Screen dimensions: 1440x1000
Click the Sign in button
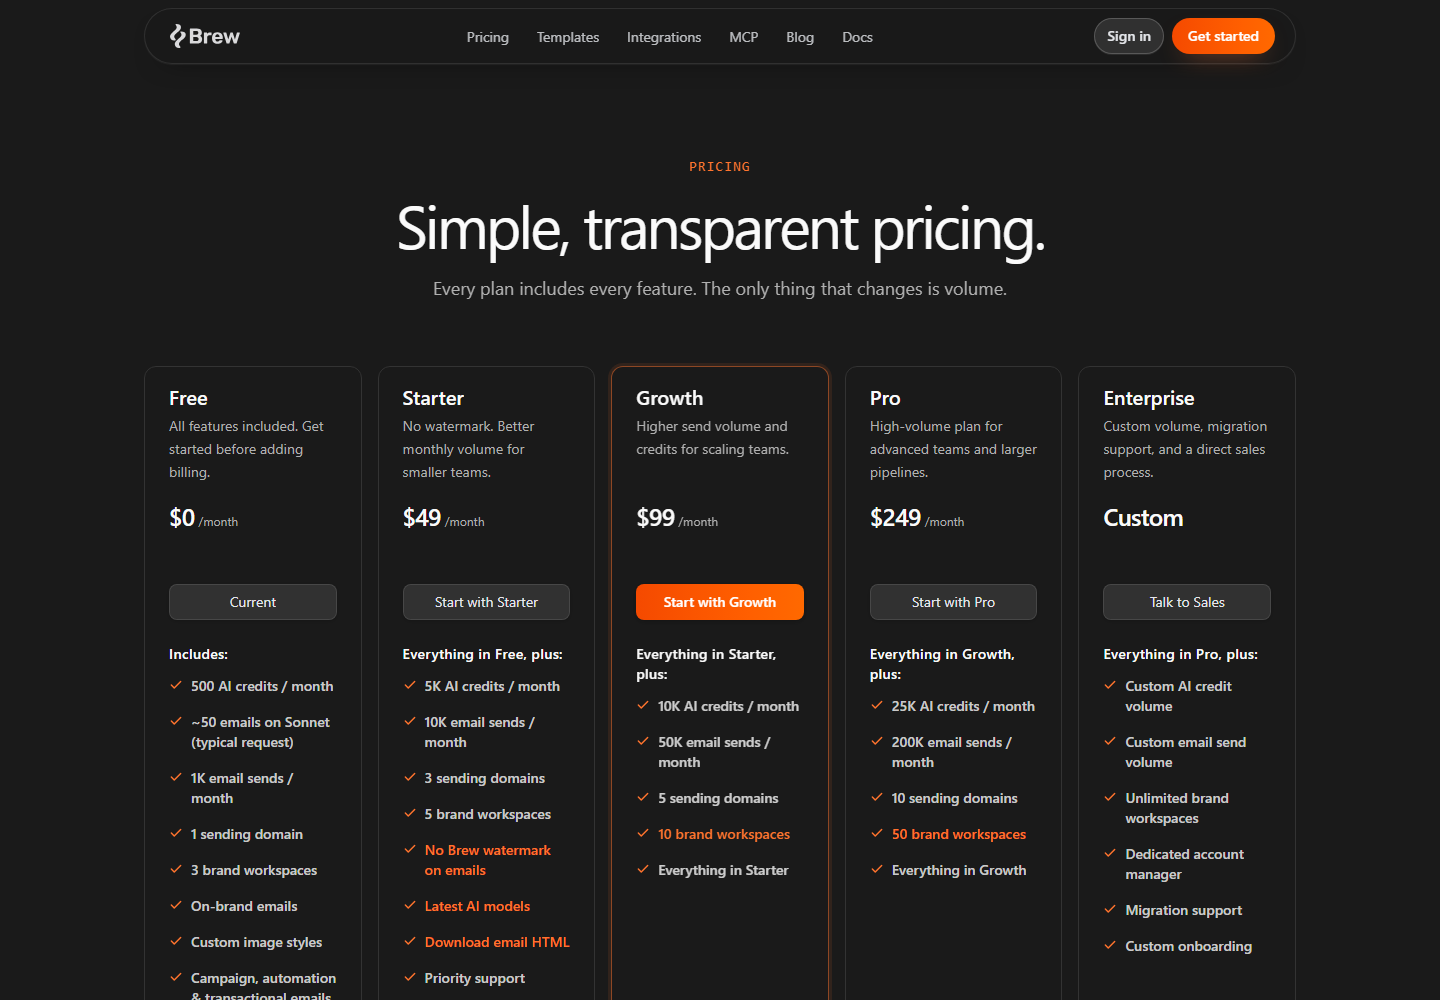1129,36
